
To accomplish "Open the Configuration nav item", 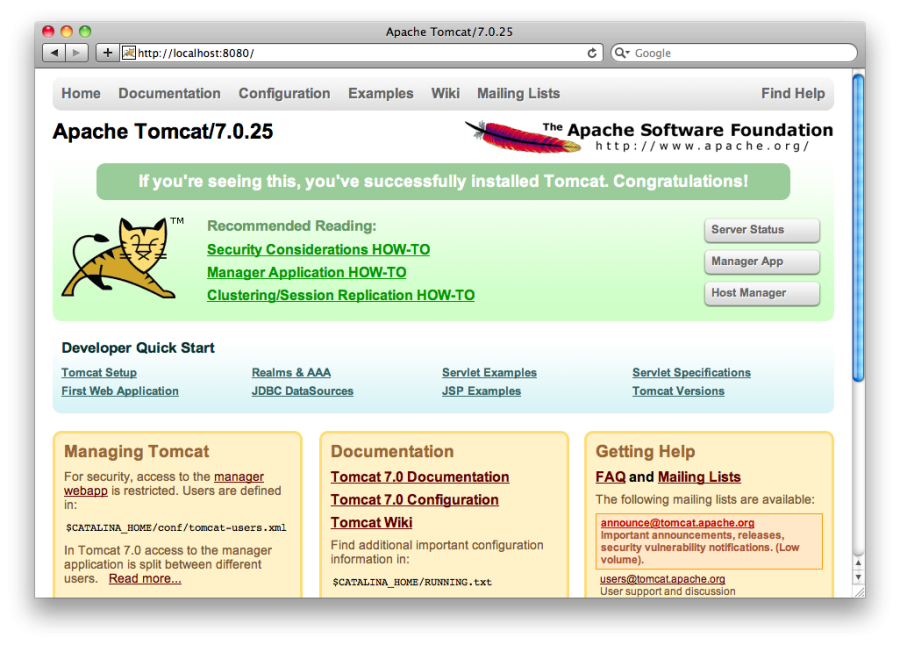I will 284,94.
